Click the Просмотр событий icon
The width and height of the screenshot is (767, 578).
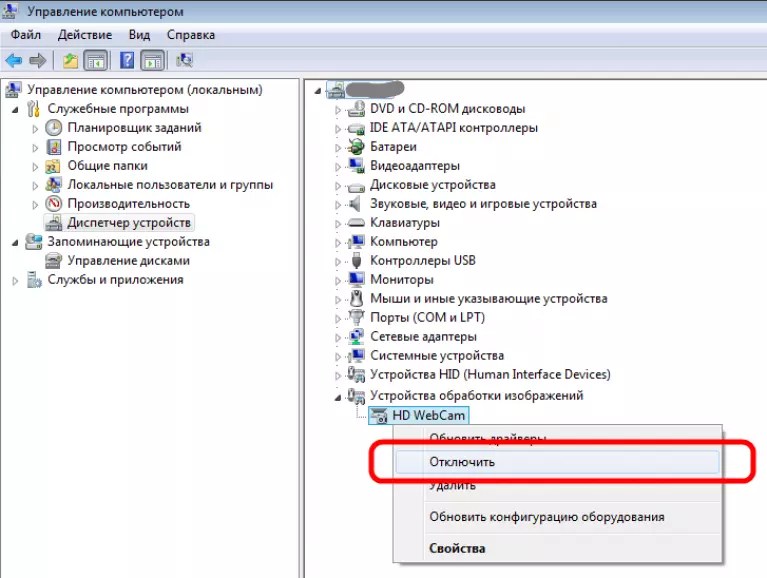tap(54, 147)
